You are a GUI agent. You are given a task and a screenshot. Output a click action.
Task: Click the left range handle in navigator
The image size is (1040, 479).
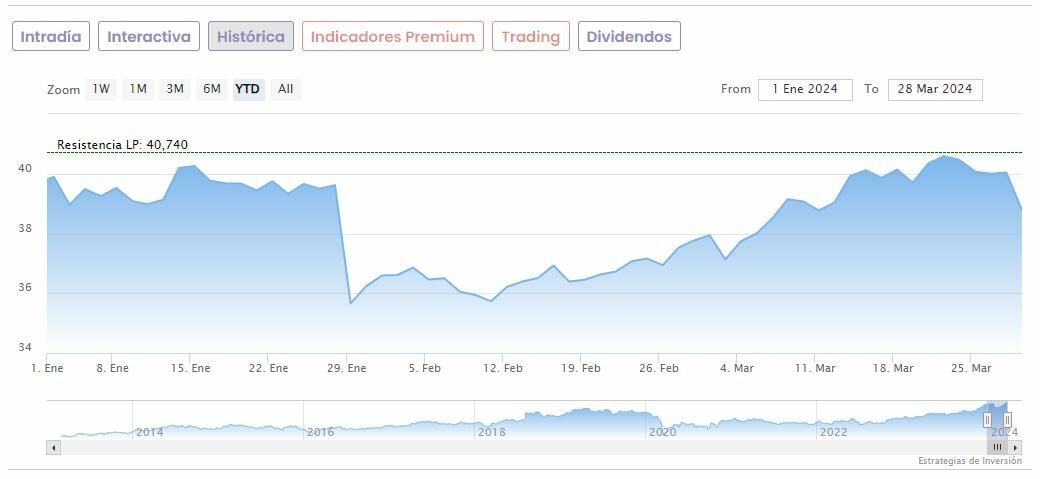[x=987, y=420]
